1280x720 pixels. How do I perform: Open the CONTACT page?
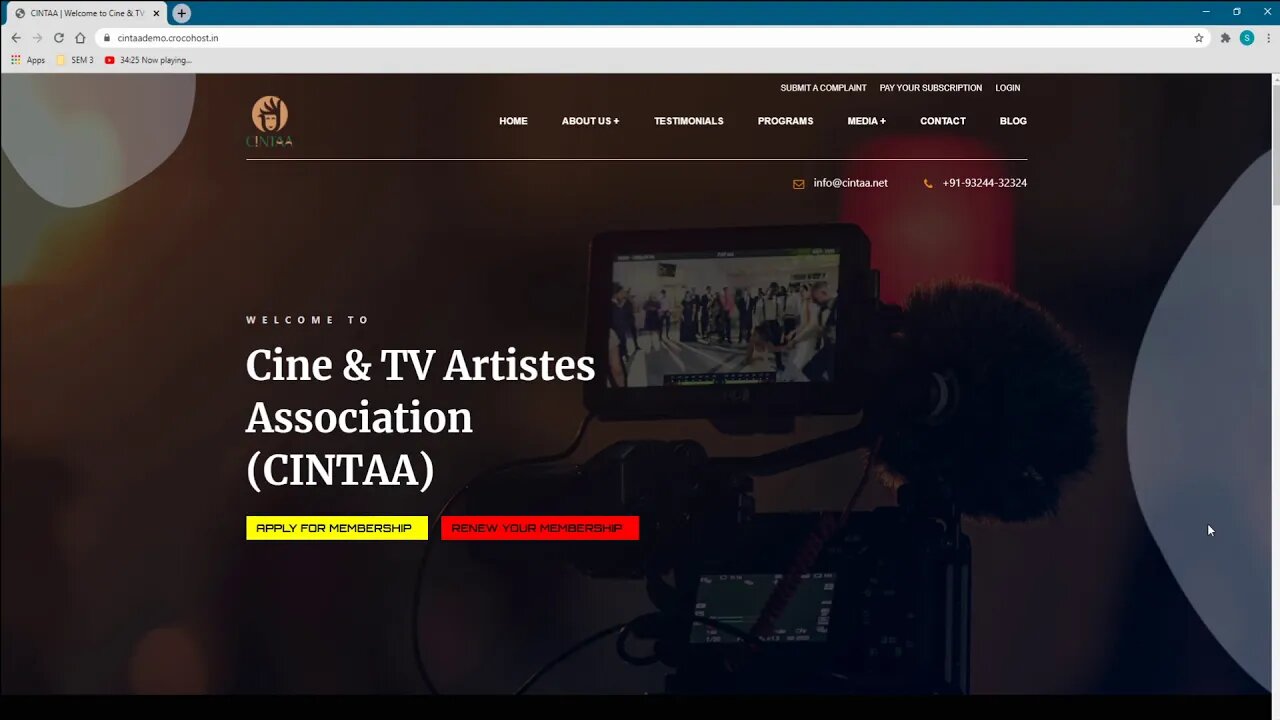coord(943,121)
